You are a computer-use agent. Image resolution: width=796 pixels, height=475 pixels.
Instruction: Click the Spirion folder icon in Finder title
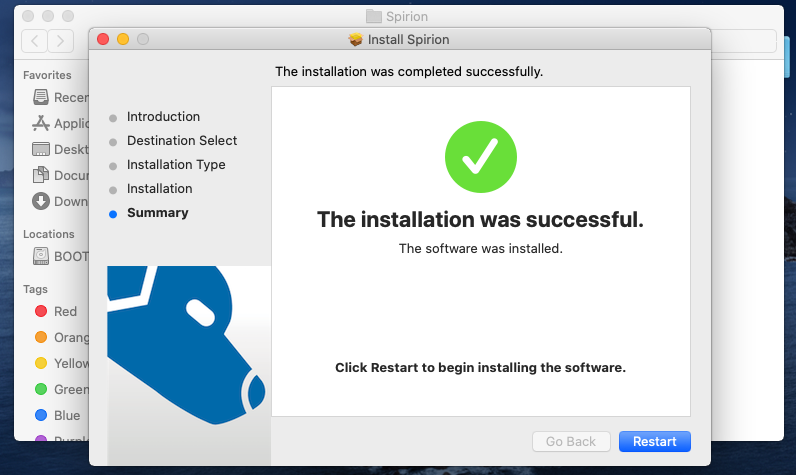click(x=374, y=16)
